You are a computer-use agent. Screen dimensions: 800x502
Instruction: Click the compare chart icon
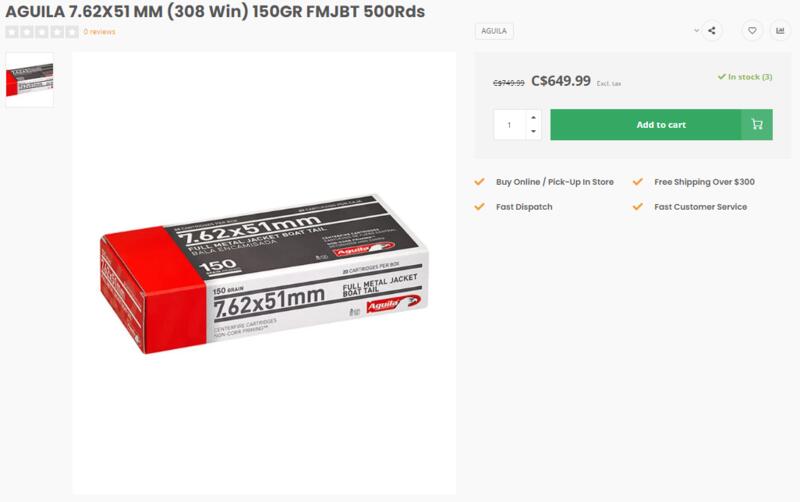(780, 31)
